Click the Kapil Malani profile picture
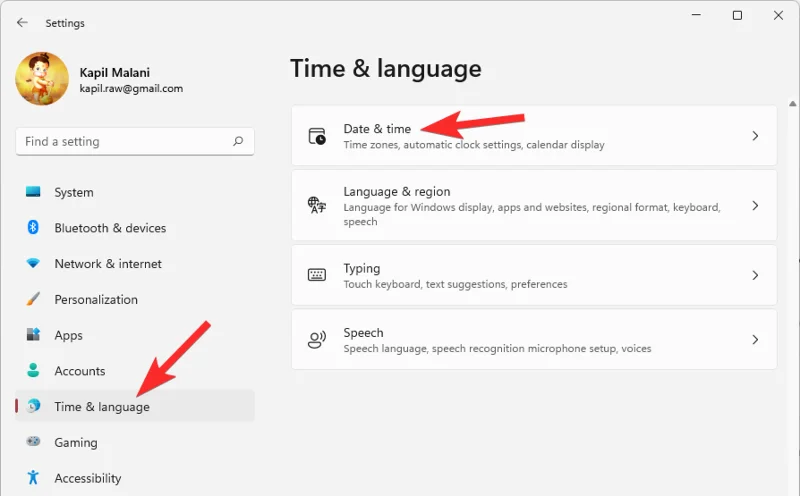 pos(42,79)
